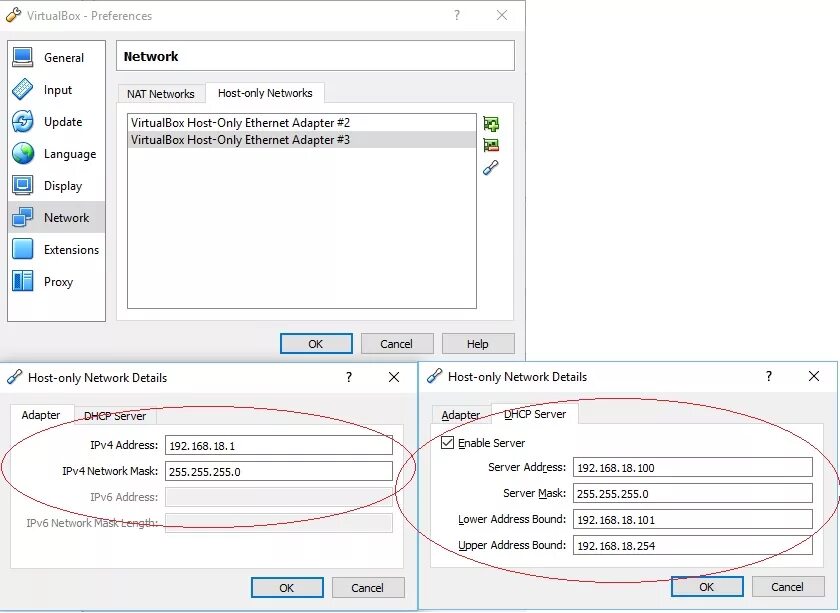Open the Update preferences category
Image resolution: width=840 pixels, height=613 pixels.
57,122
